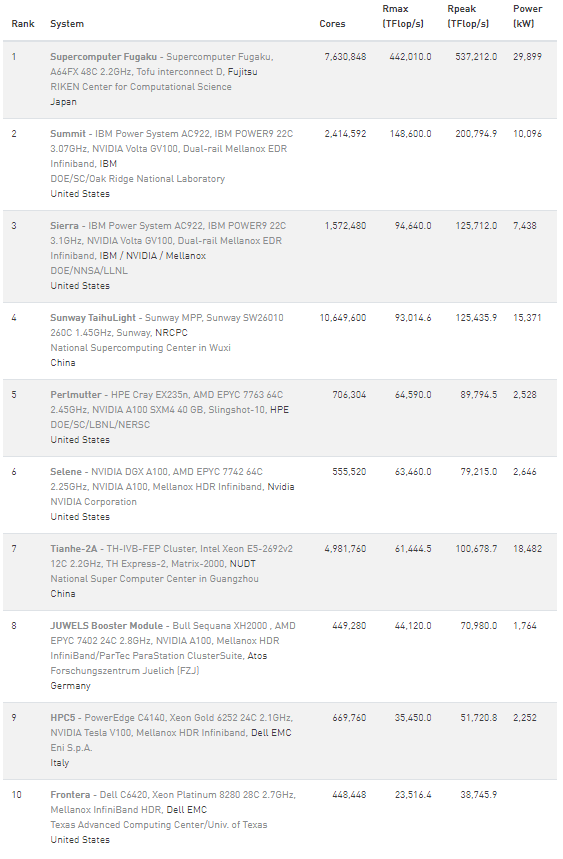Click RIKEN Center for Computational Science
This screenshot has height=859, width=563.
click(x=141, y=87)
